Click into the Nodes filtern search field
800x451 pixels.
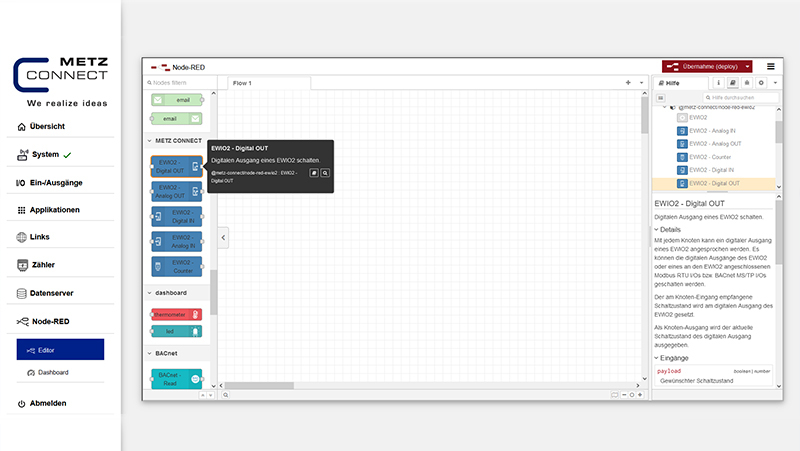coord(180,83)
